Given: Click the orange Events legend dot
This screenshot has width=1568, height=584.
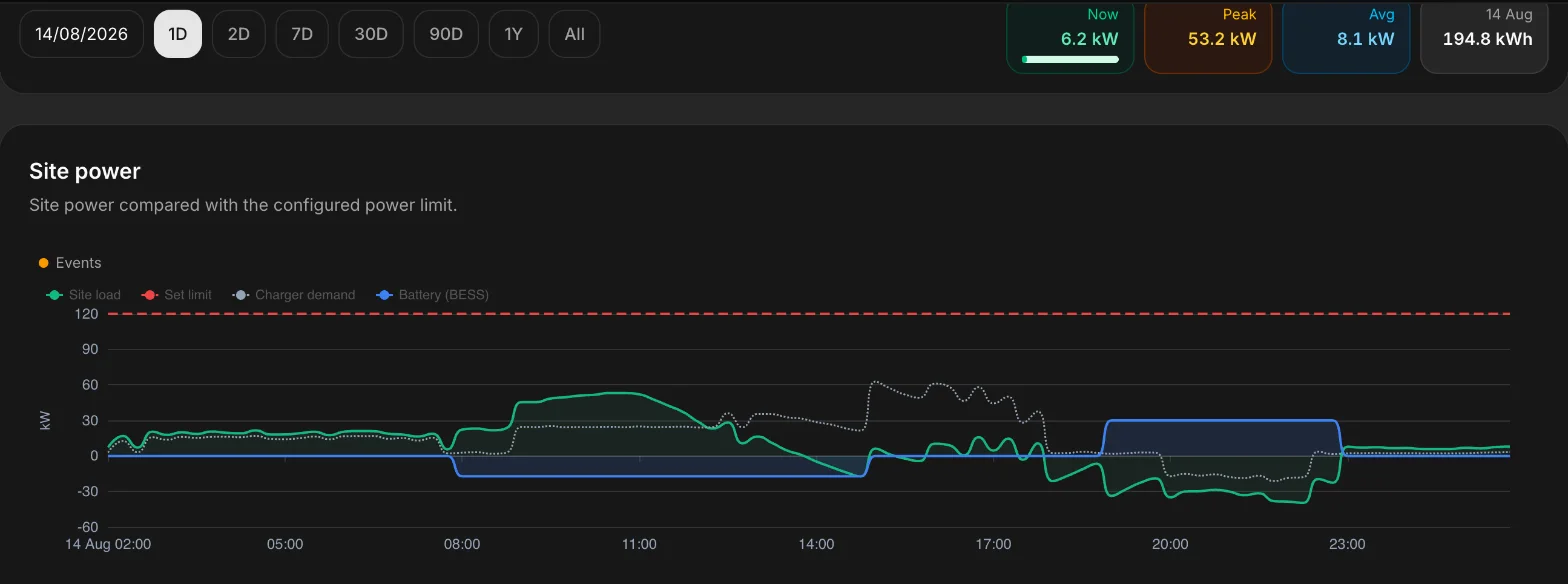Looking at the screenshot, I should [43, 263].
